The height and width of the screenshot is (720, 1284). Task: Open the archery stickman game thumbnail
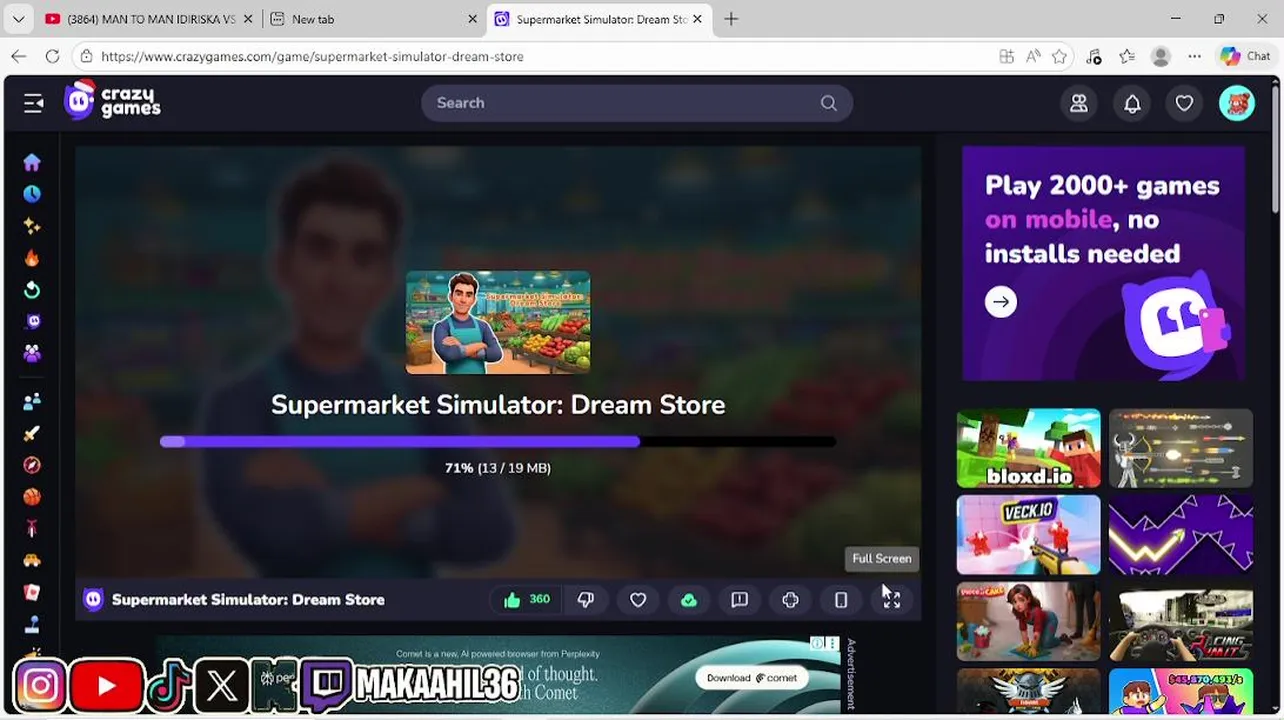(x=1181, y=448)
